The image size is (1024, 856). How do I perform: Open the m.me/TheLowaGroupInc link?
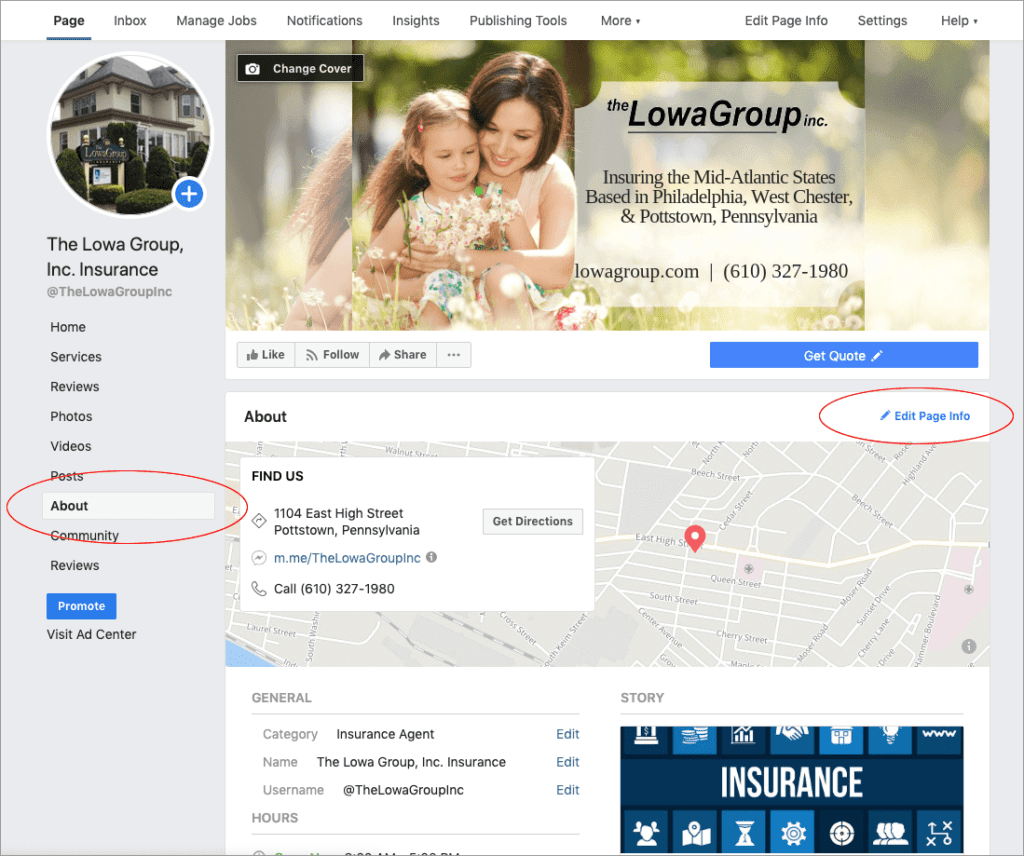point(347,558)
